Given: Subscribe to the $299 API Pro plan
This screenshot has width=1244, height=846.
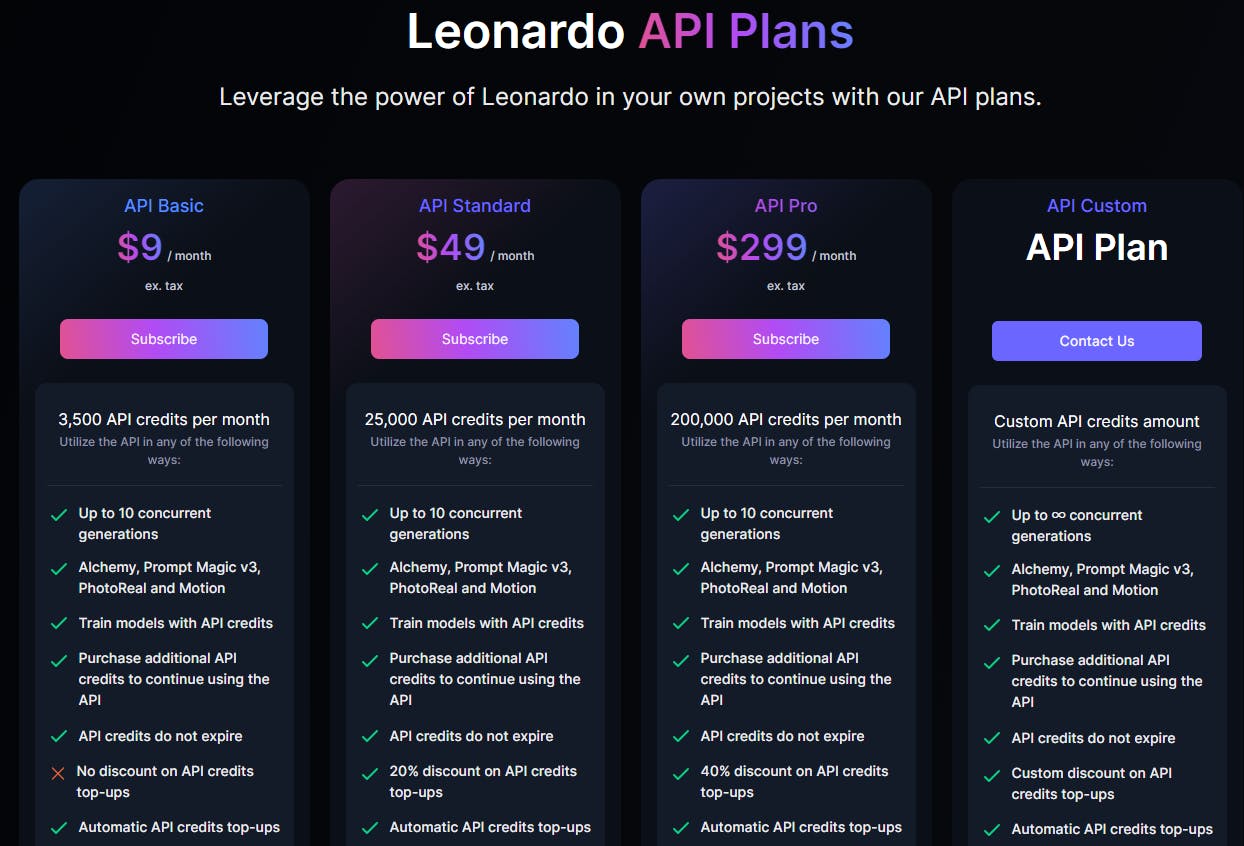Looking at the screenshot, I should click(786, 339).
